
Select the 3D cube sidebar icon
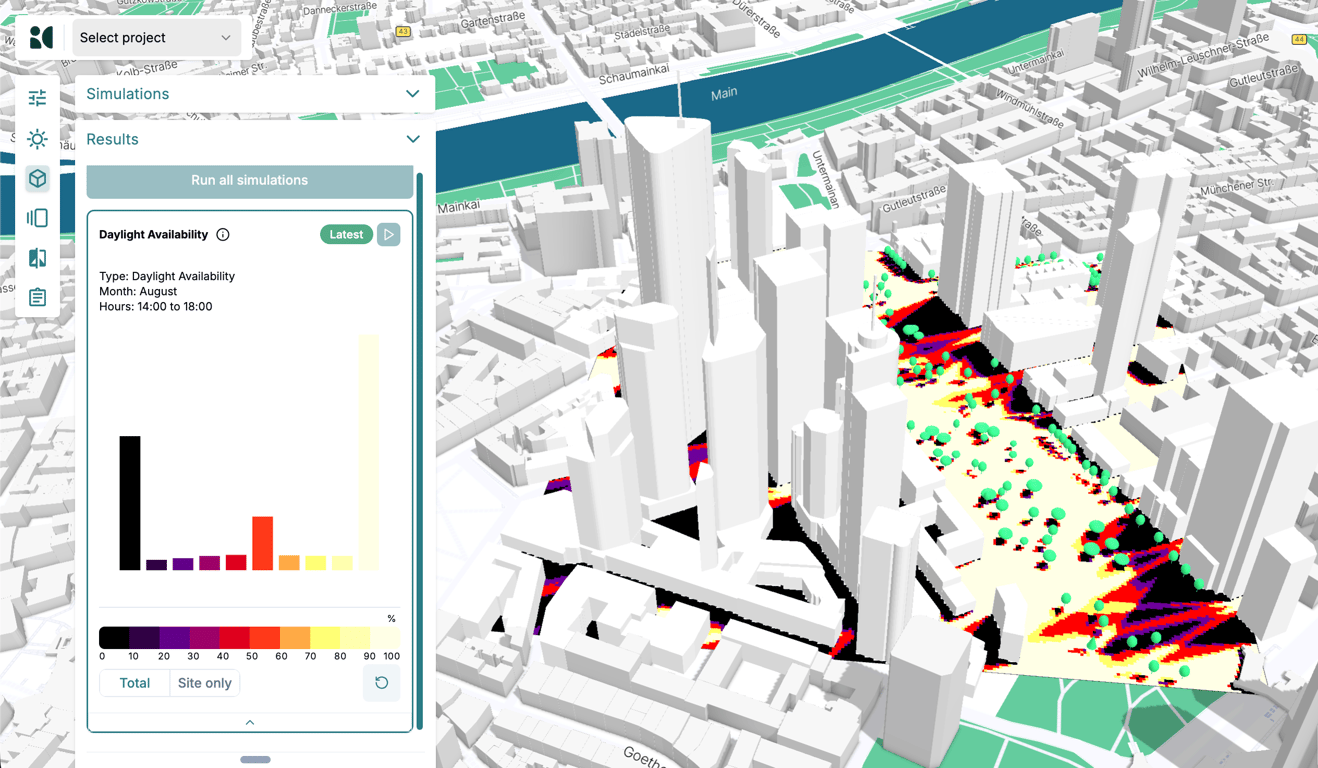[37, 179]
